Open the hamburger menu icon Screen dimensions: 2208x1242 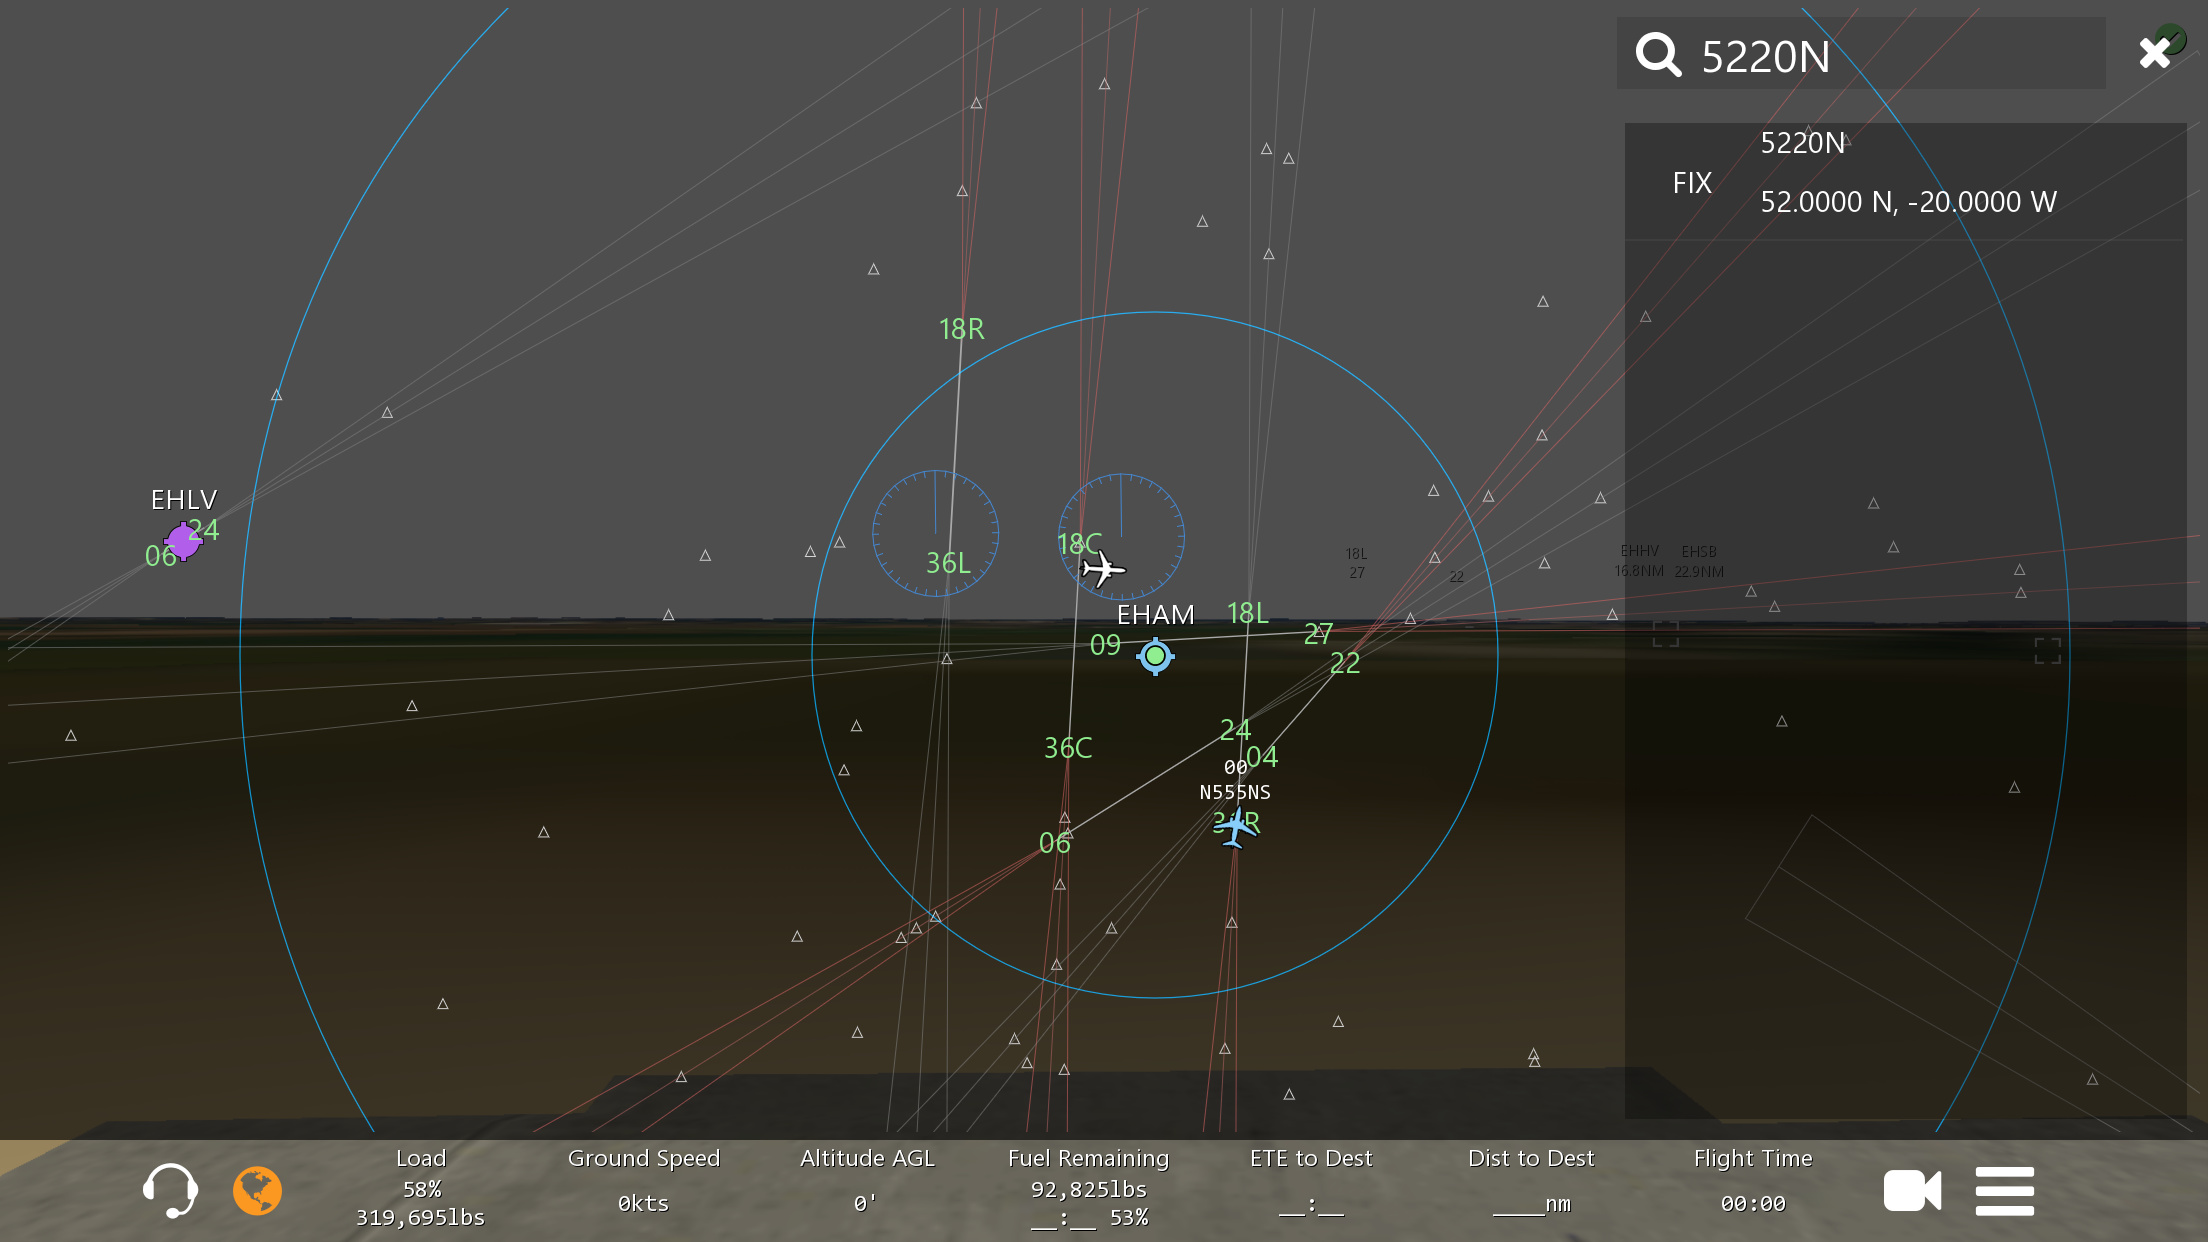[2004, 1190]
